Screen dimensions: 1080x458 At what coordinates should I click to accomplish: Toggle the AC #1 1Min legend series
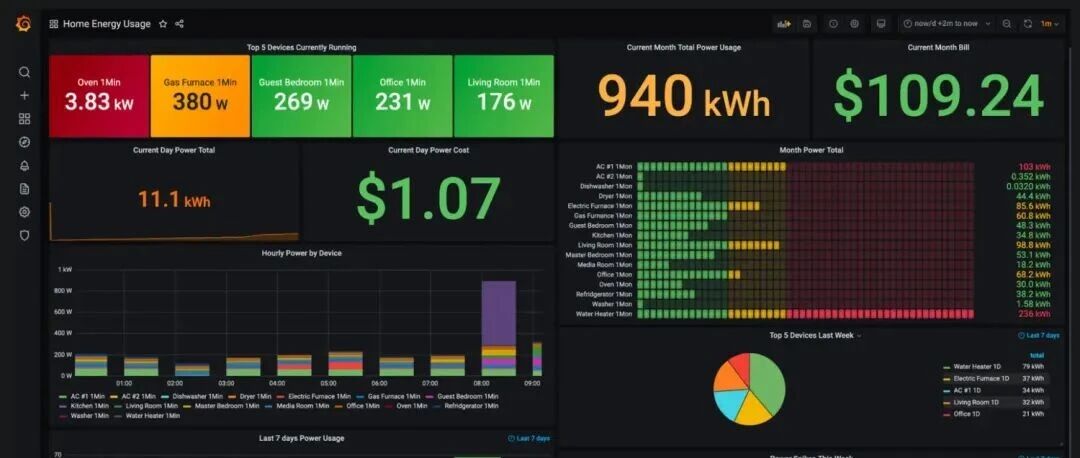(x=82, y=397)
